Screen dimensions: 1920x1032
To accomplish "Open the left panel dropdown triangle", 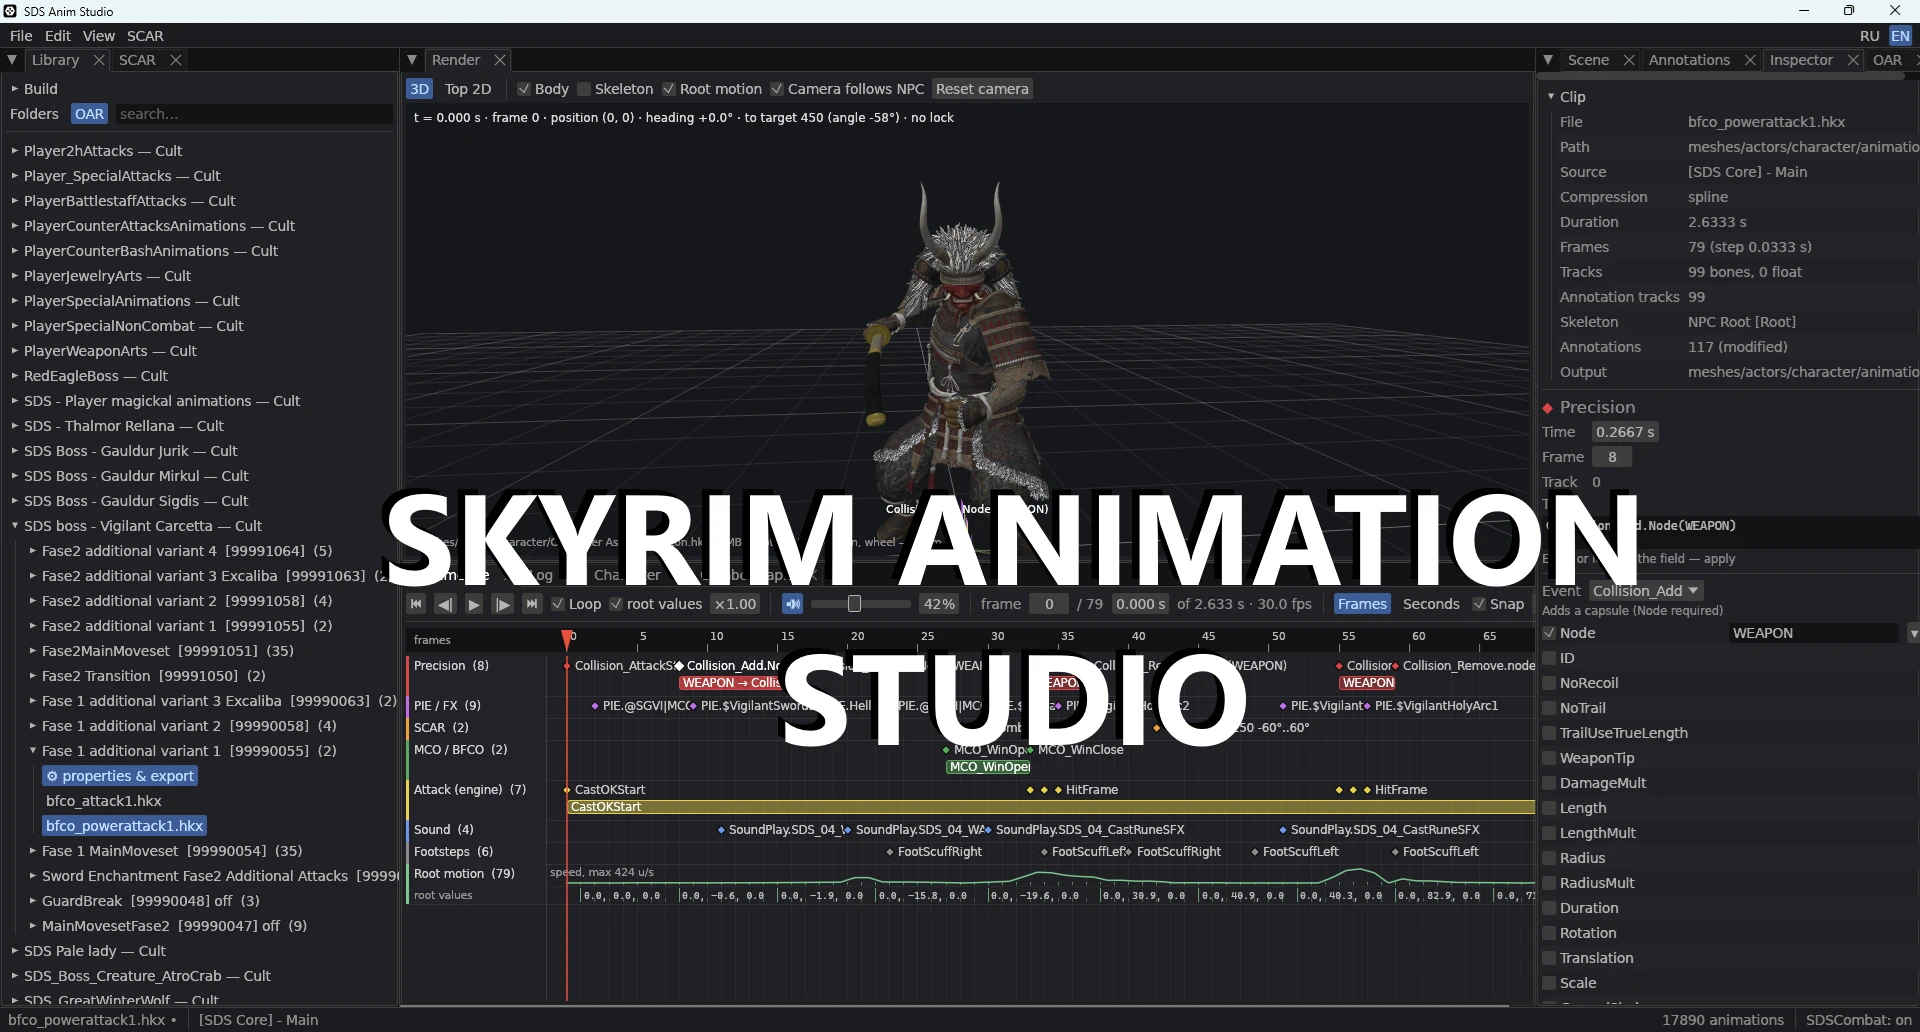I will click(x=12, y=60).
